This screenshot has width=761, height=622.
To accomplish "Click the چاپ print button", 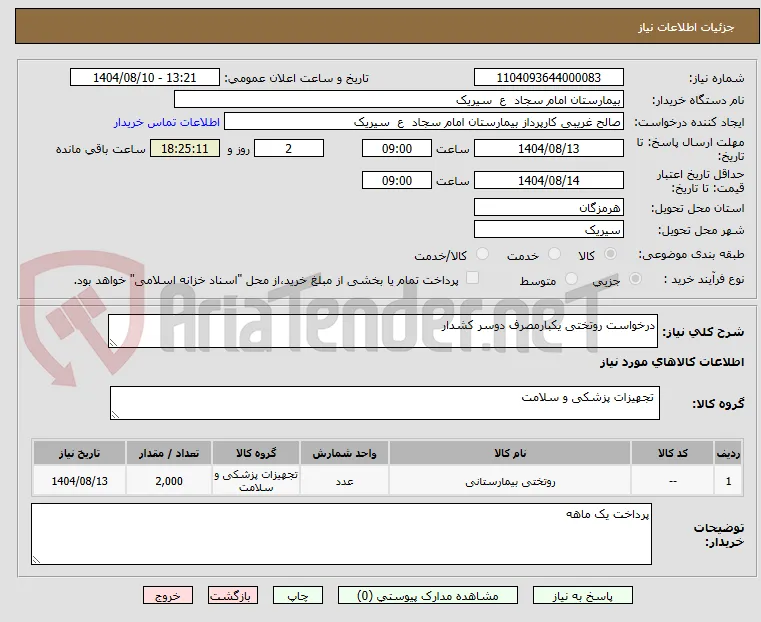I will pyautogui.click(x=298, y=595).
